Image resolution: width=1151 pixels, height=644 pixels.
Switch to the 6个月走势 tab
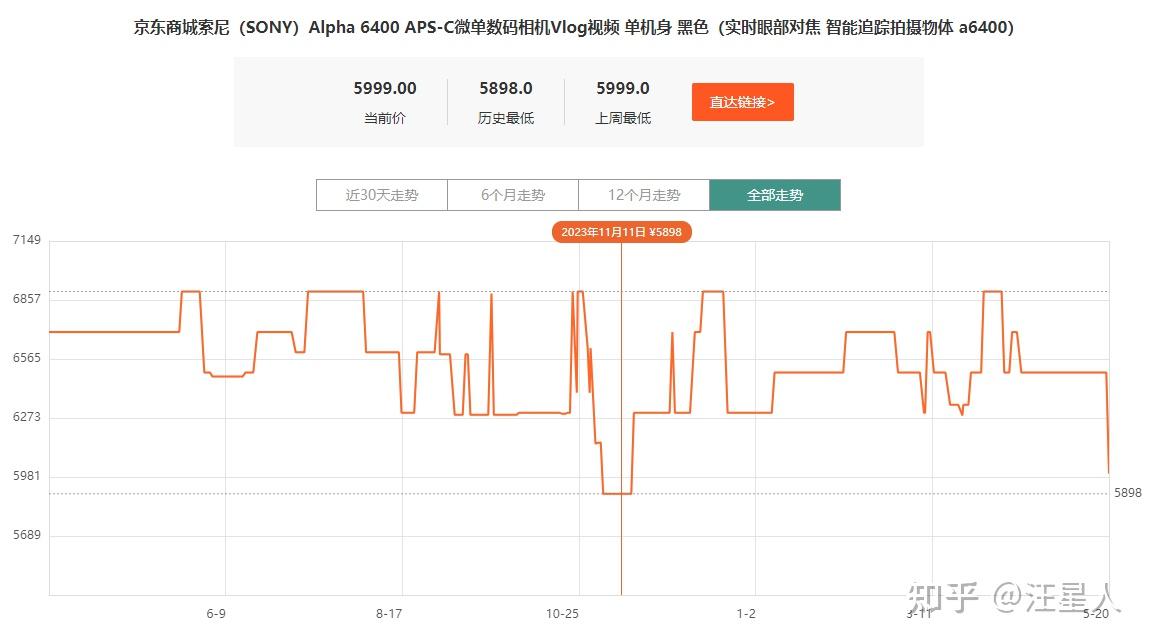pyautogui.click(x=512, y=194)
